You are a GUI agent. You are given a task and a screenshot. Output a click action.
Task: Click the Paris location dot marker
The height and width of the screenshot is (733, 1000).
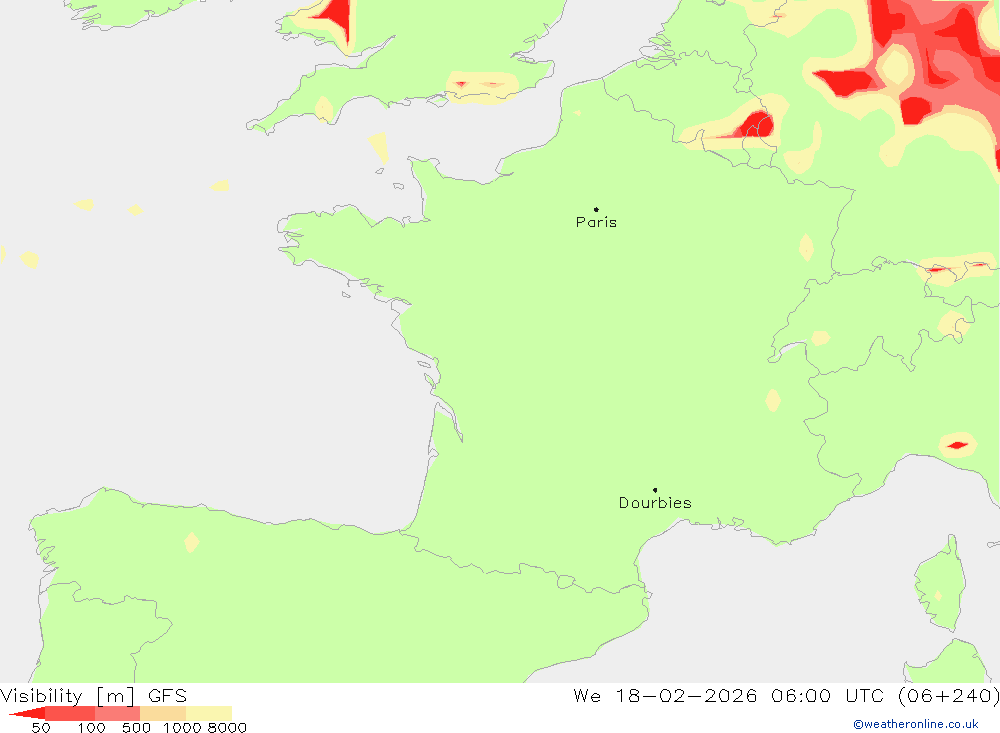click(596, 209)
